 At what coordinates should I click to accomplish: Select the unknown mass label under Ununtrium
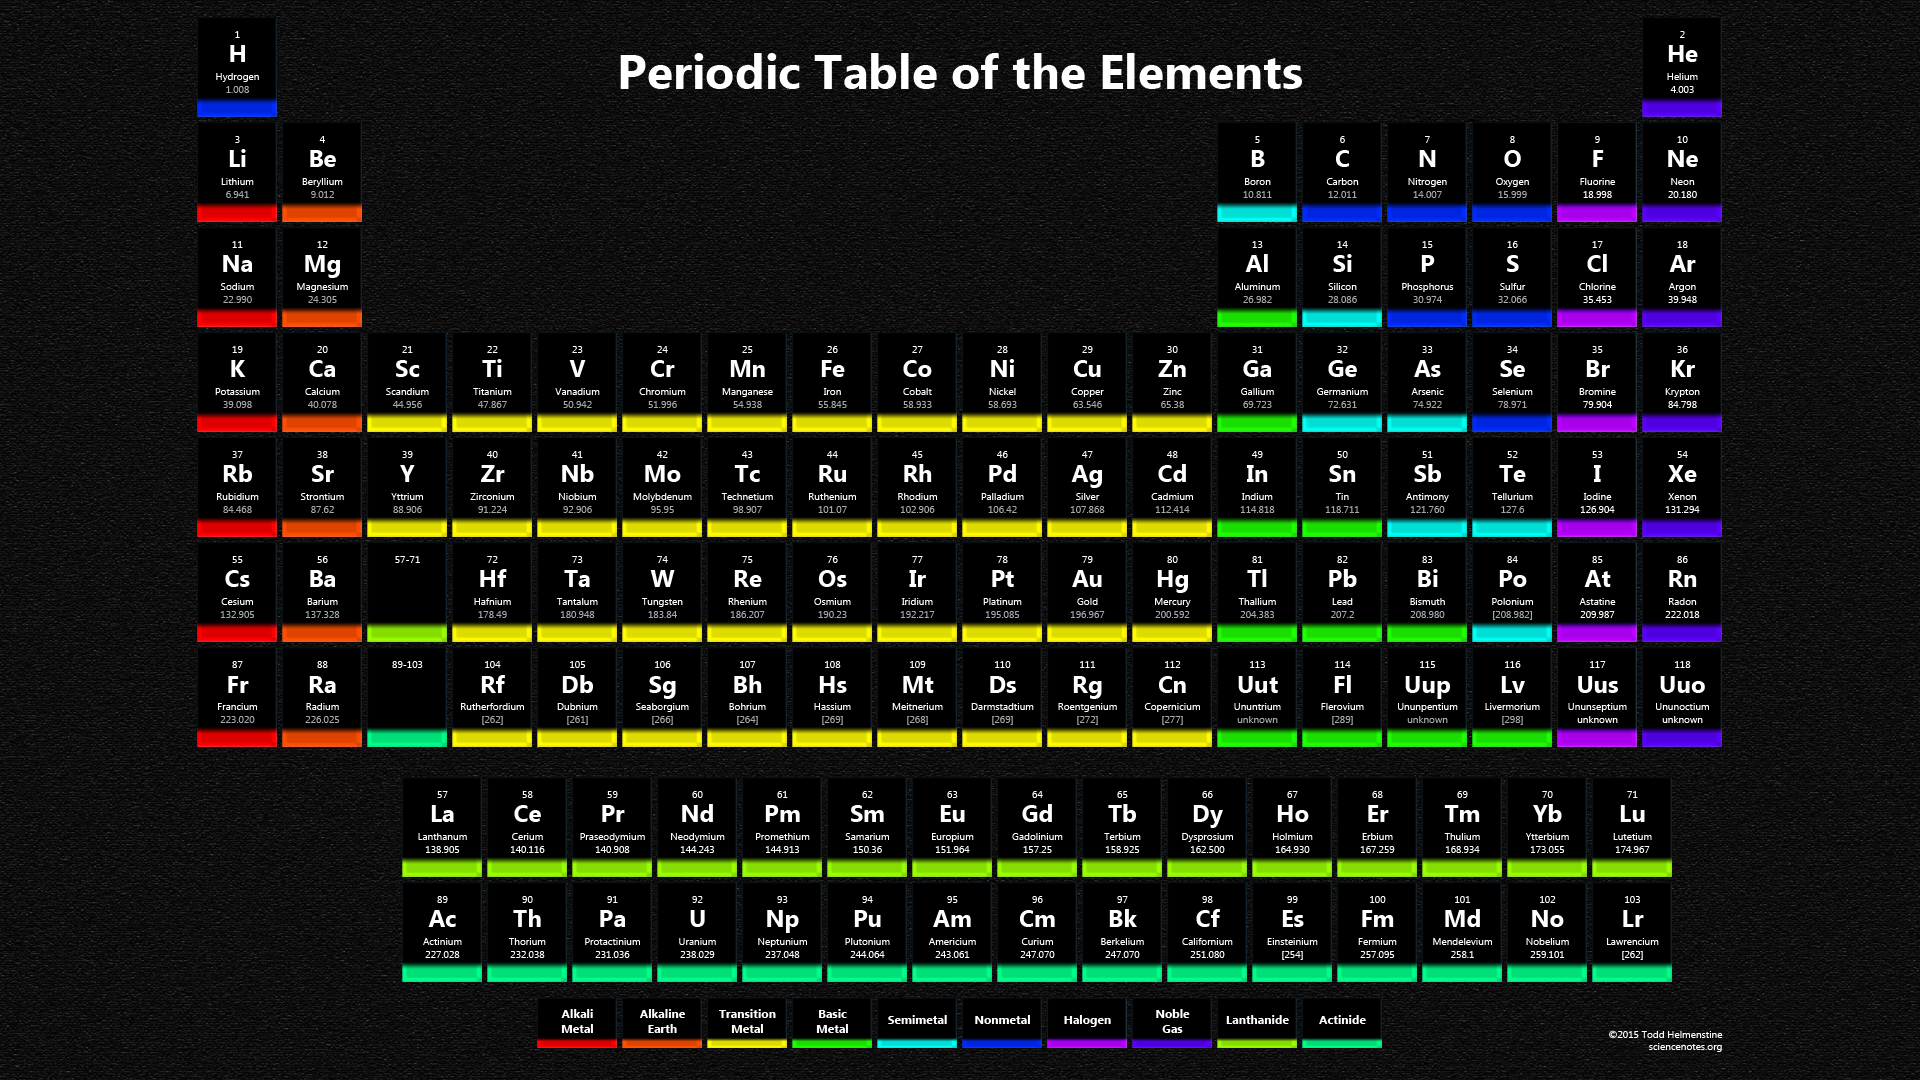(1257, 719)
